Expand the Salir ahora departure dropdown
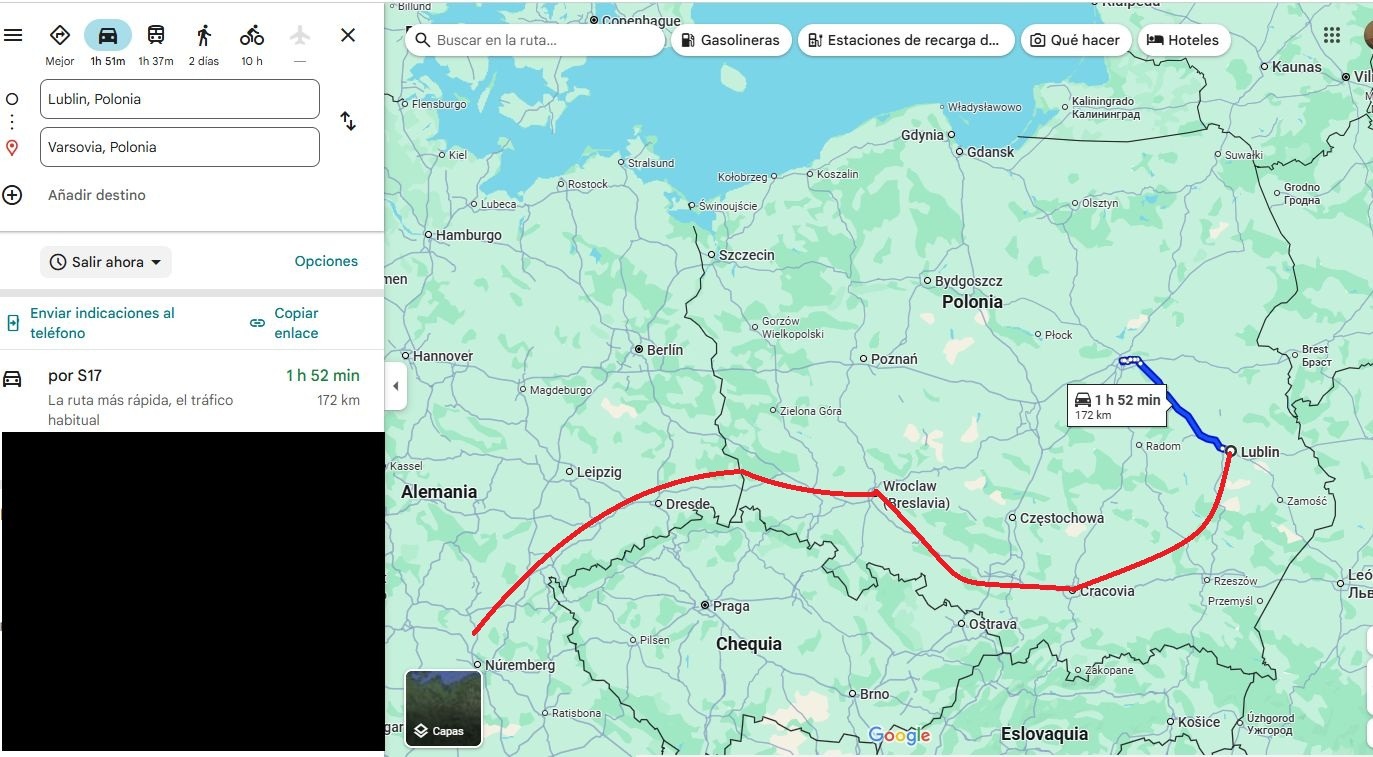This screenshot has width=1373, height=757. (106, 262)
